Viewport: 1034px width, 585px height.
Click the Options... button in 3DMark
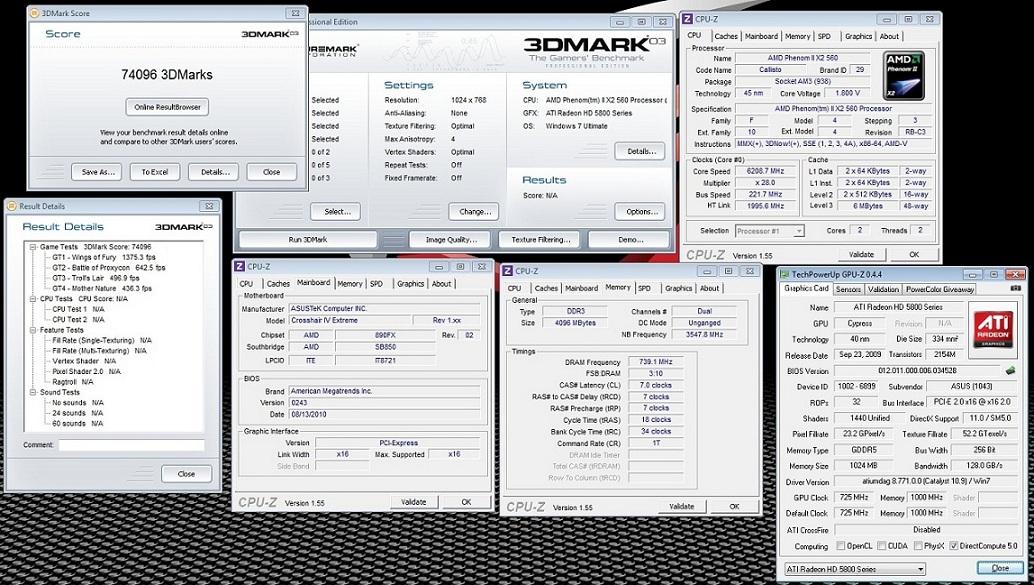coord(640,212)
